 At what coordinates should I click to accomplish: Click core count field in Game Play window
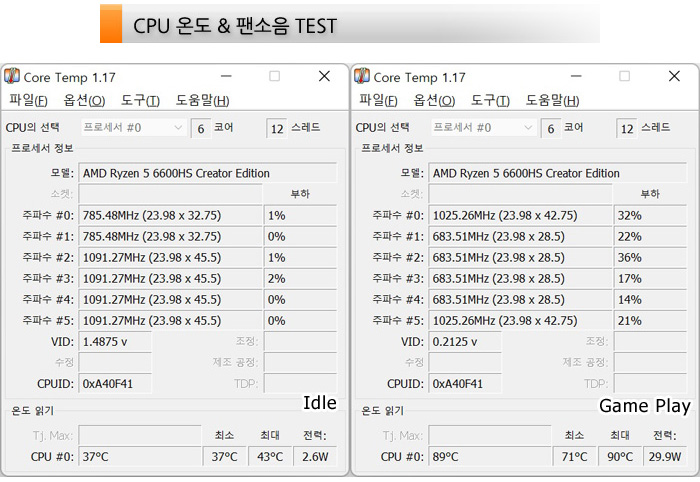point(551,129)
